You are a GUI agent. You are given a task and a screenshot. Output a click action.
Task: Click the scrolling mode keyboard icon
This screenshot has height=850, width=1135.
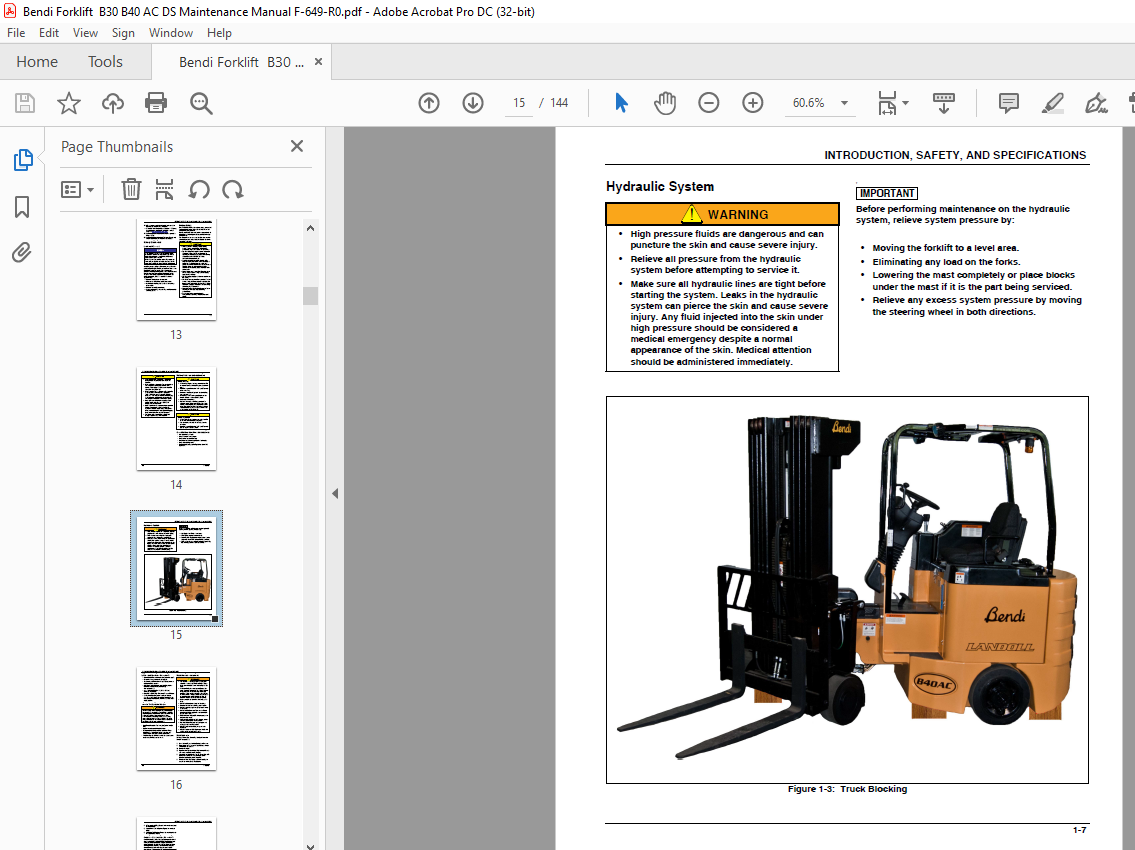(x=944, y=103)
